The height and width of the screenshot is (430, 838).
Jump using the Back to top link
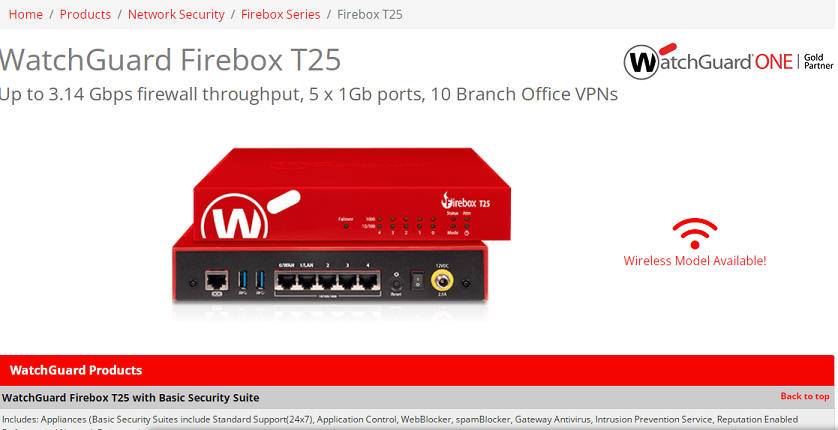point(805,396)
